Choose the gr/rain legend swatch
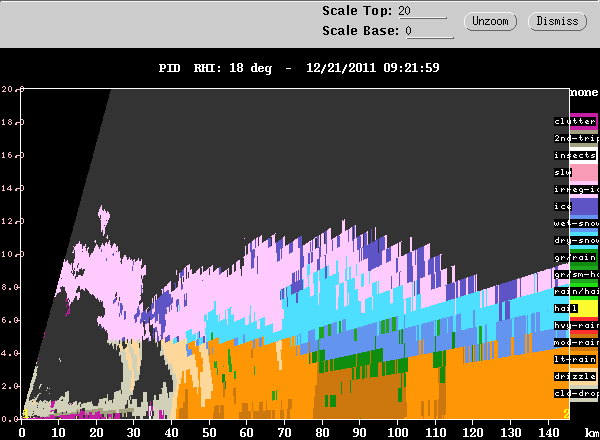 [584, 257]
